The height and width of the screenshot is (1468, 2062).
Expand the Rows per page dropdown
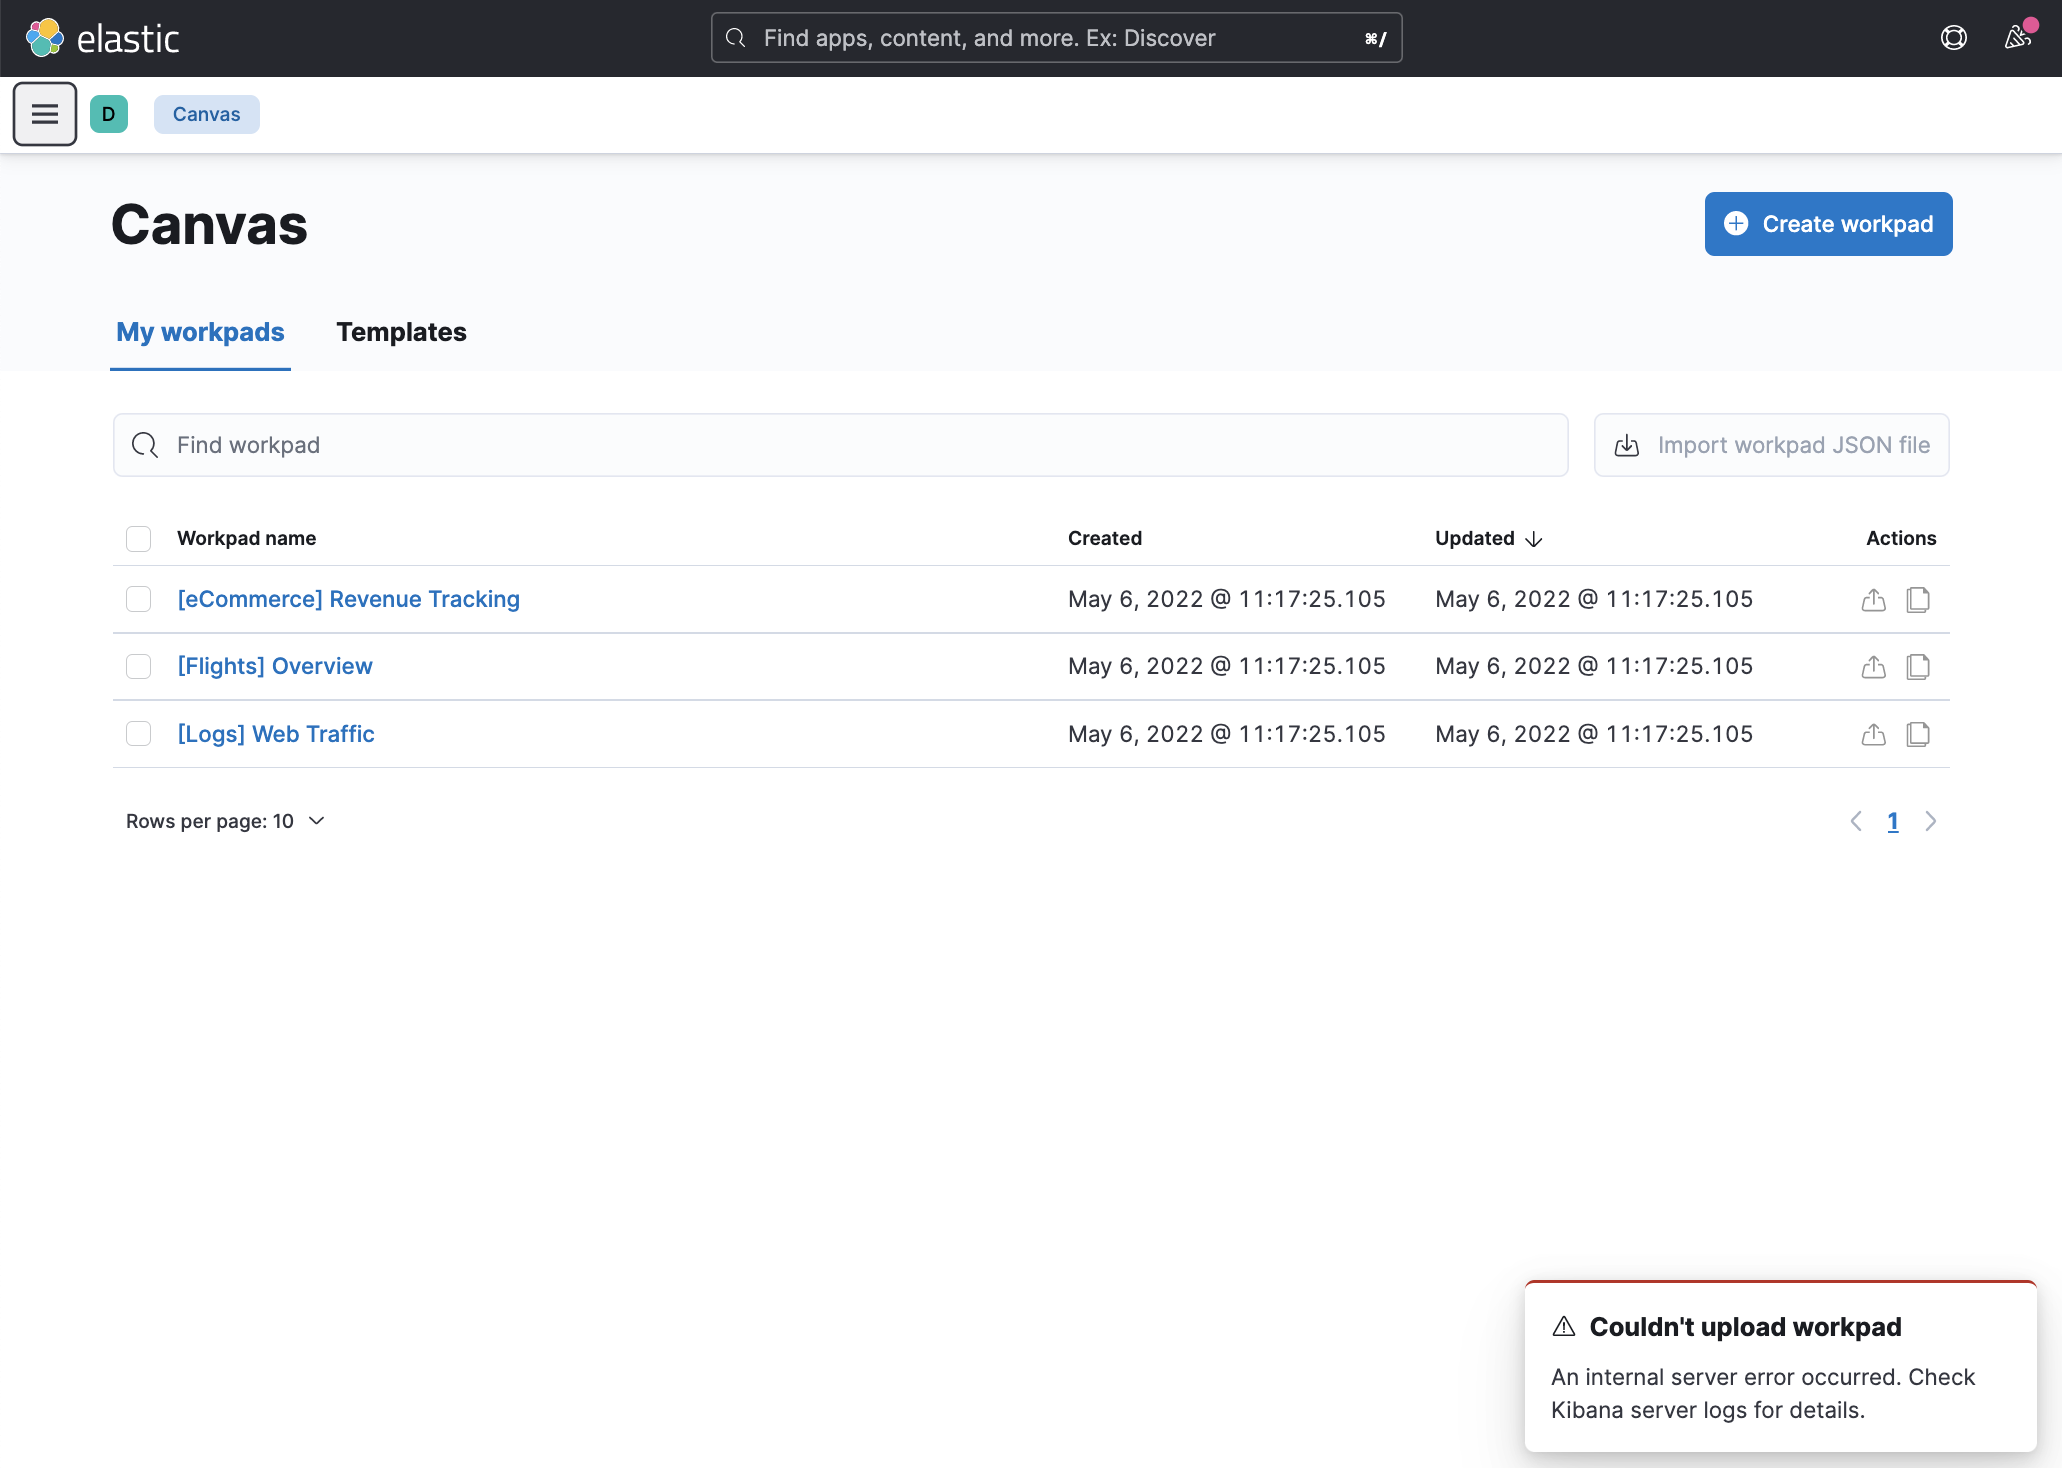tap(226, 821)
